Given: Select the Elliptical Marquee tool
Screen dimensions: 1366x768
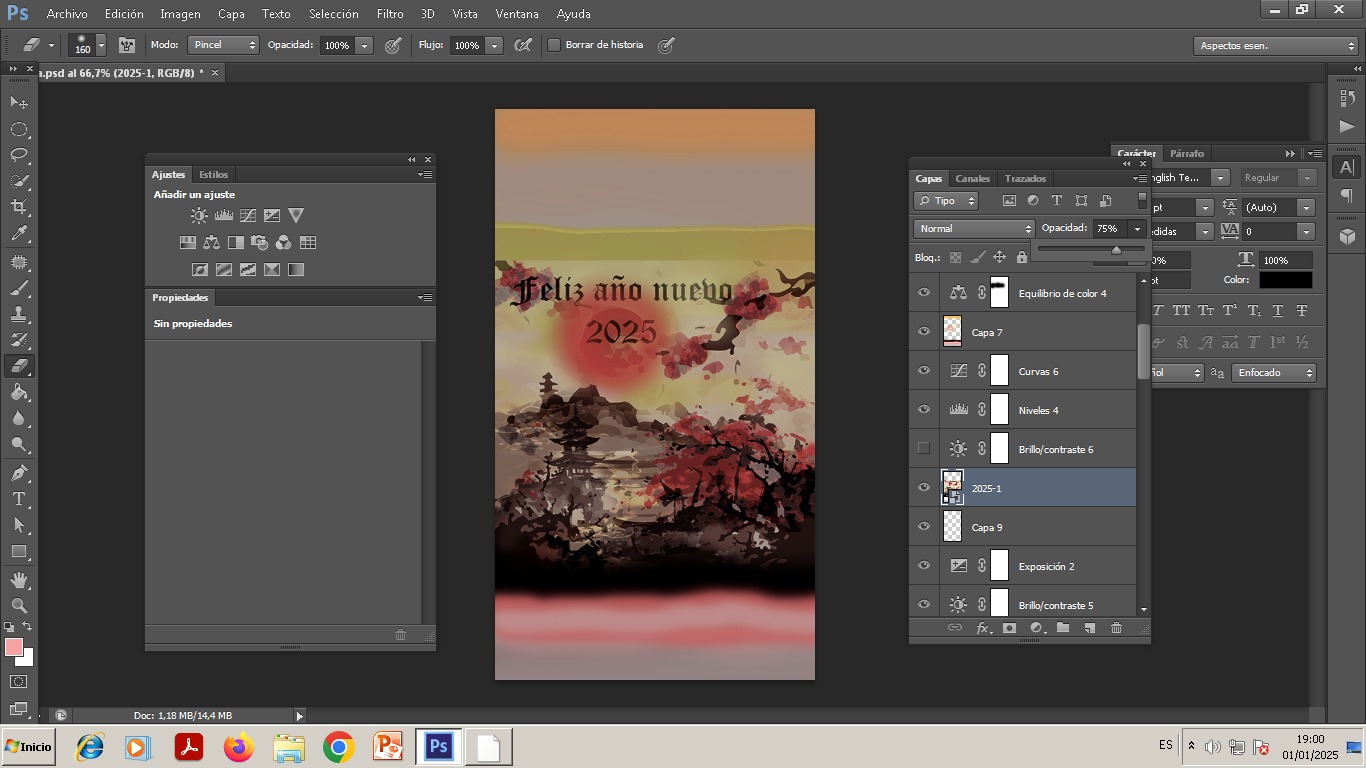Looking at the screenshot, I should click(19, 129).
